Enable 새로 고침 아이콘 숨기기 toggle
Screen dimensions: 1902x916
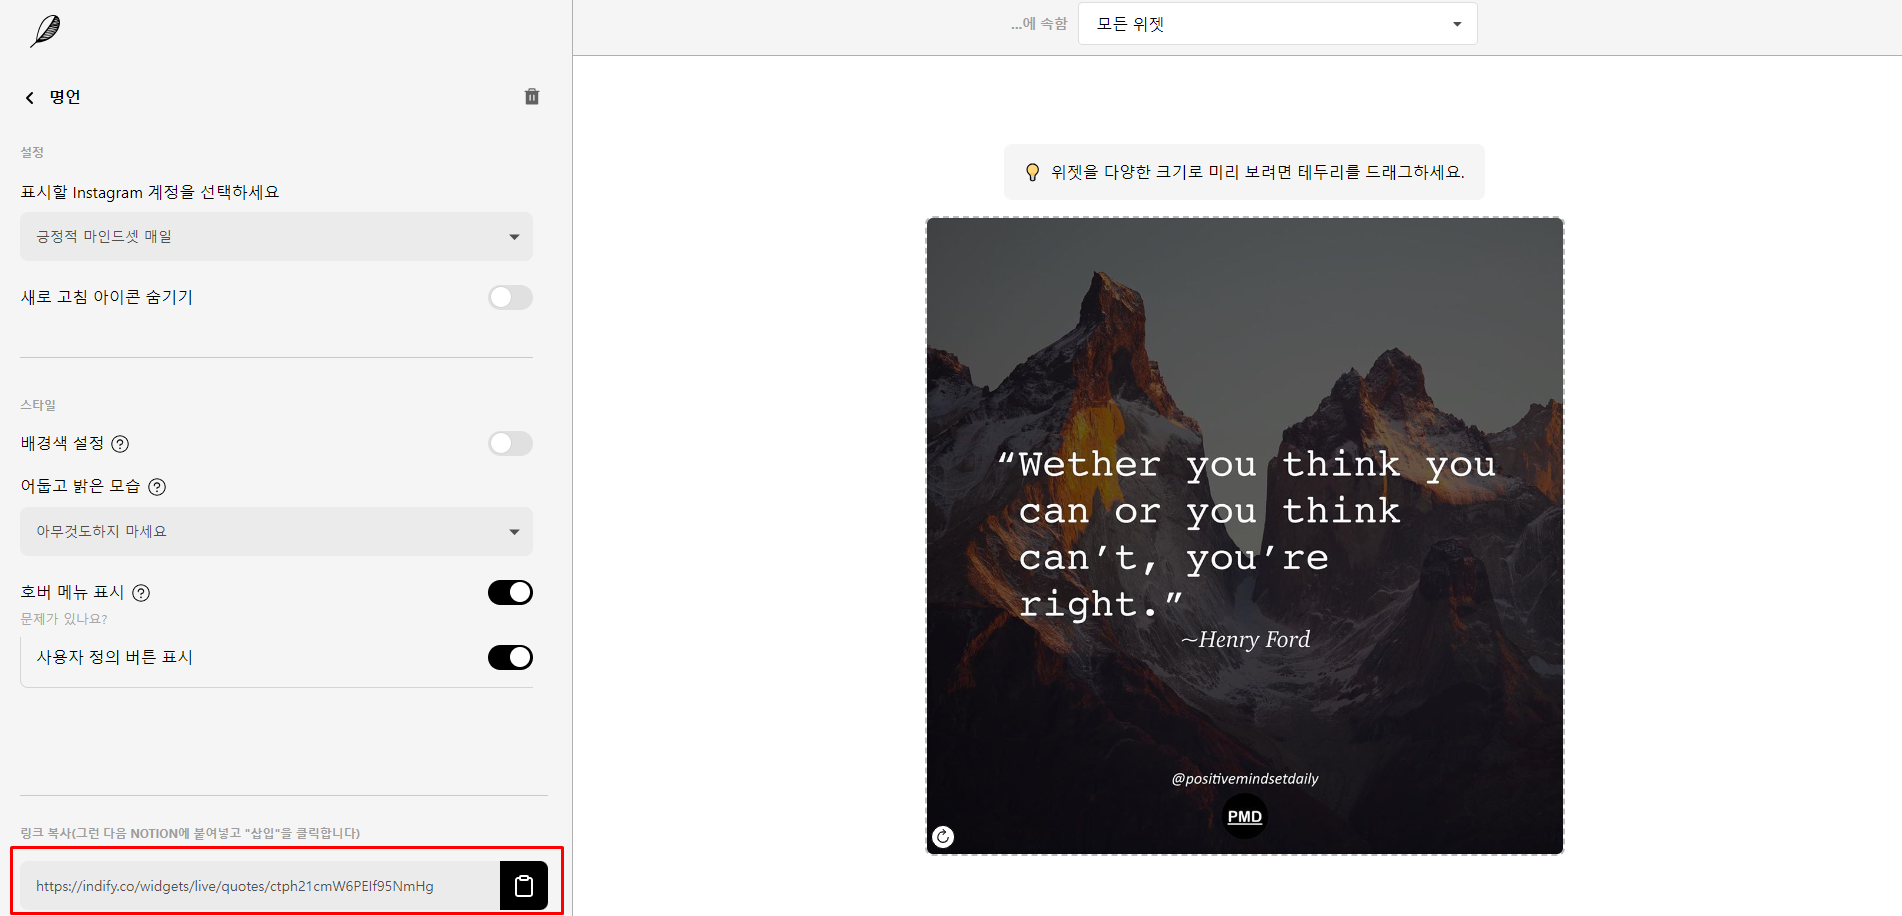point(510,297)
